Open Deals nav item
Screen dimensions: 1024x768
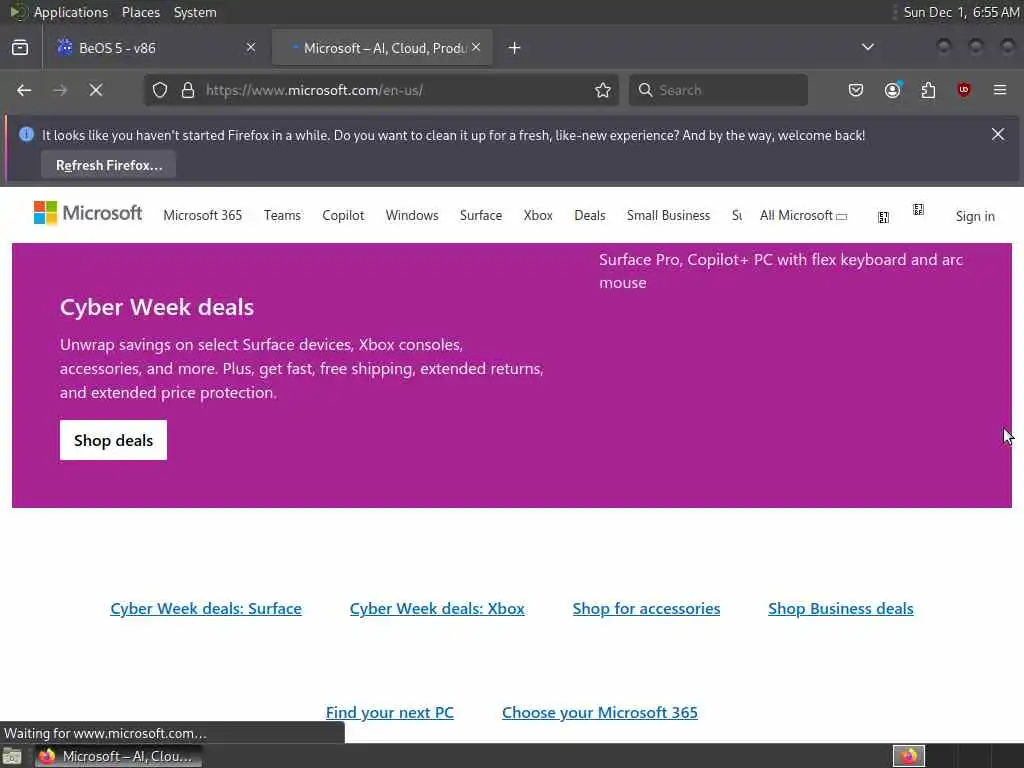click(590, 216)
